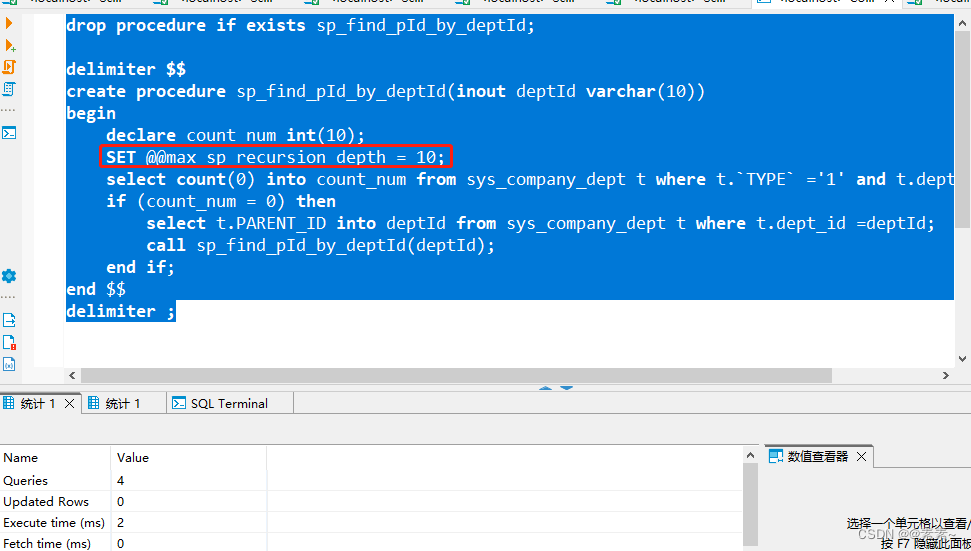
Task: Click the editor horizontal scrollbar thumb
Action: 456,375
